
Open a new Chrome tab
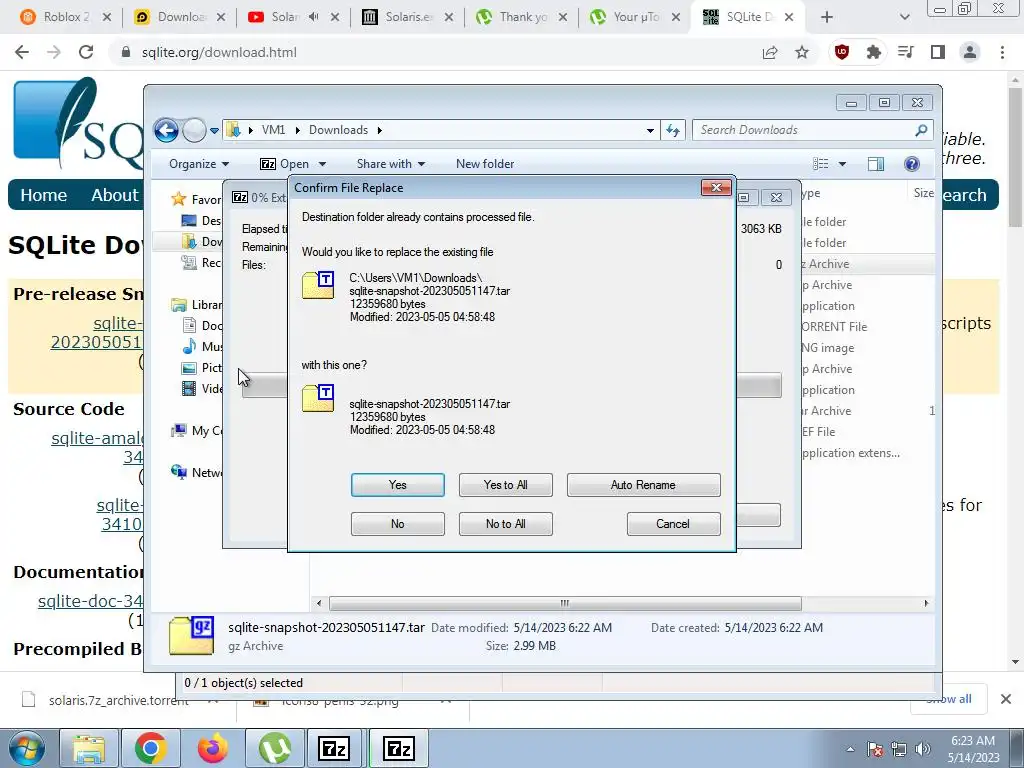(827, 17)
